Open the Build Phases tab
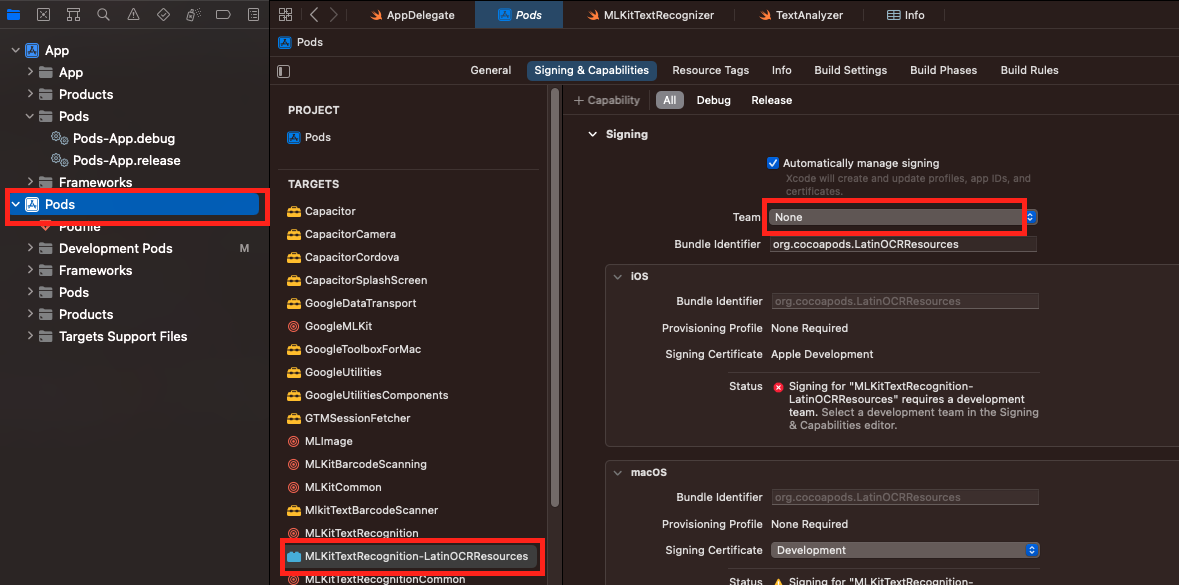Image resolution: width=1179 pixels, height=585 pixels. coord(944,70)
